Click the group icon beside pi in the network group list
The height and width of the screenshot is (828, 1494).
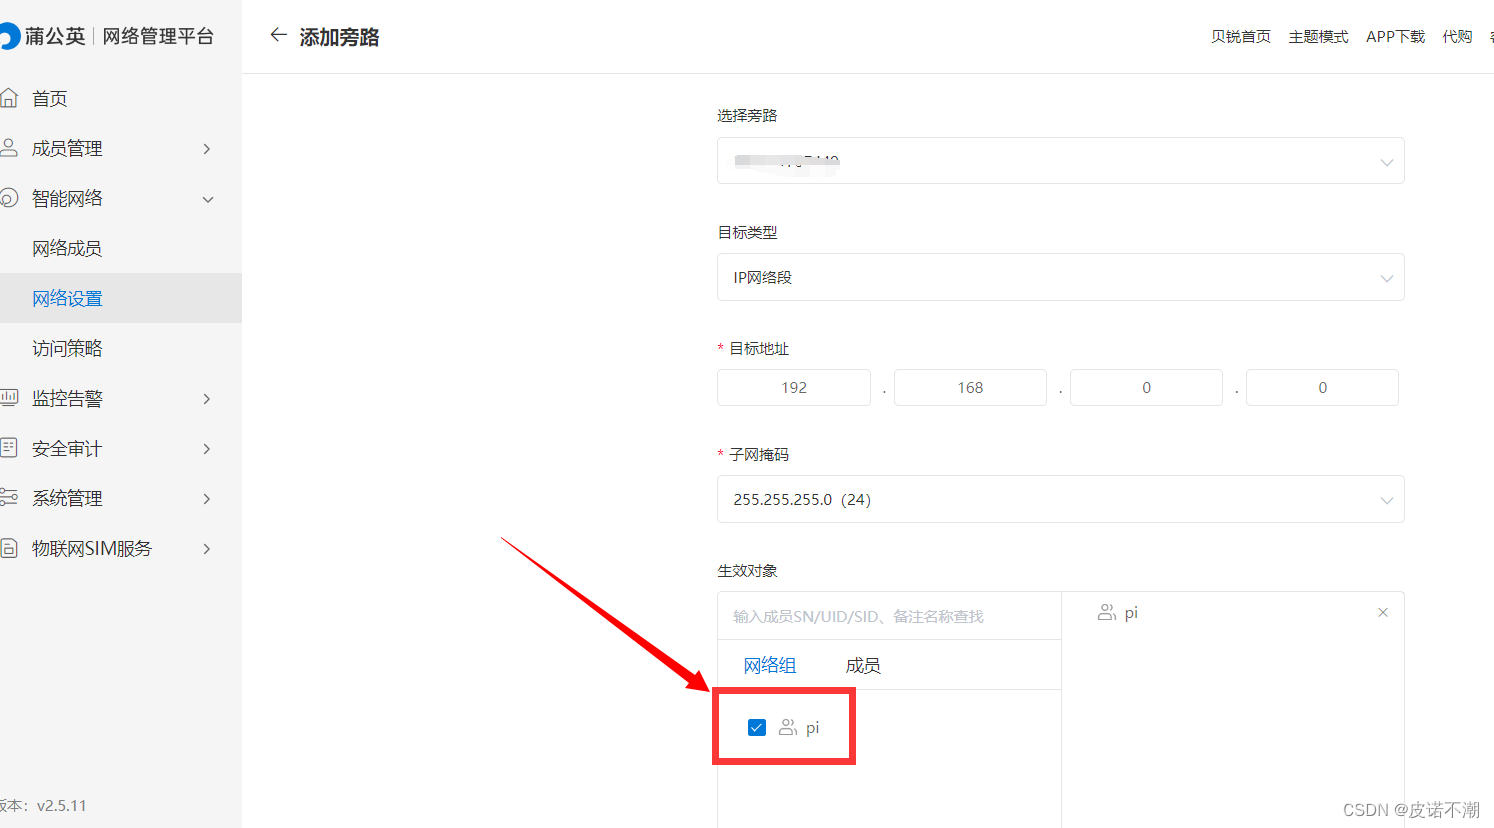(788, 727)
